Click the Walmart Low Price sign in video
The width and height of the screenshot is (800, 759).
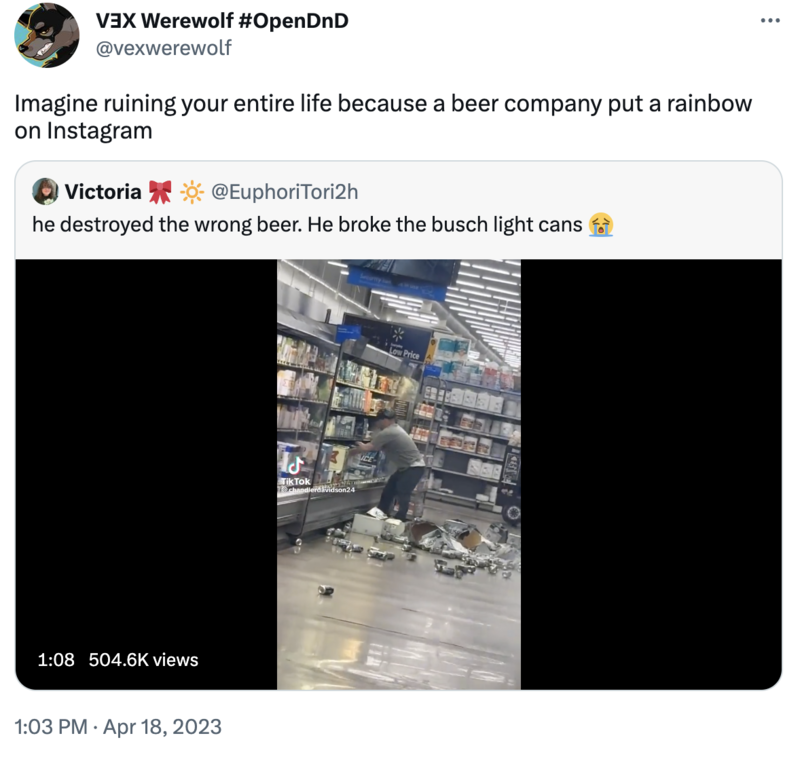point(405,352)
